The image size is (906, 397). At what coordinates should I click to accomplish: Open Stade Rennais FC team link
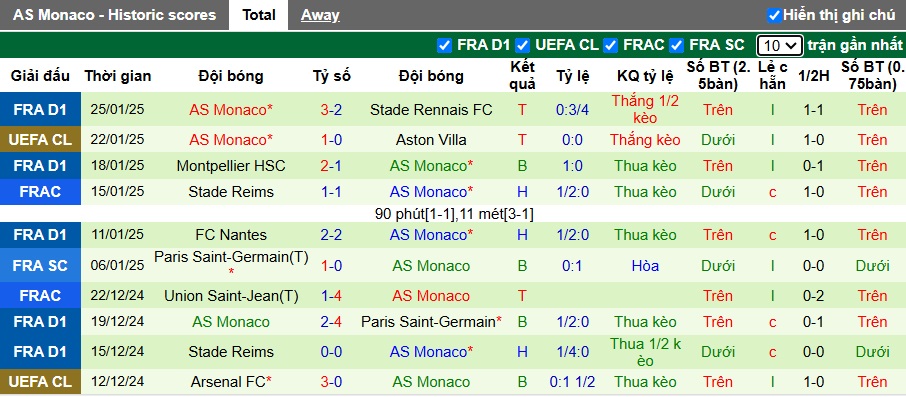[431, 110]
